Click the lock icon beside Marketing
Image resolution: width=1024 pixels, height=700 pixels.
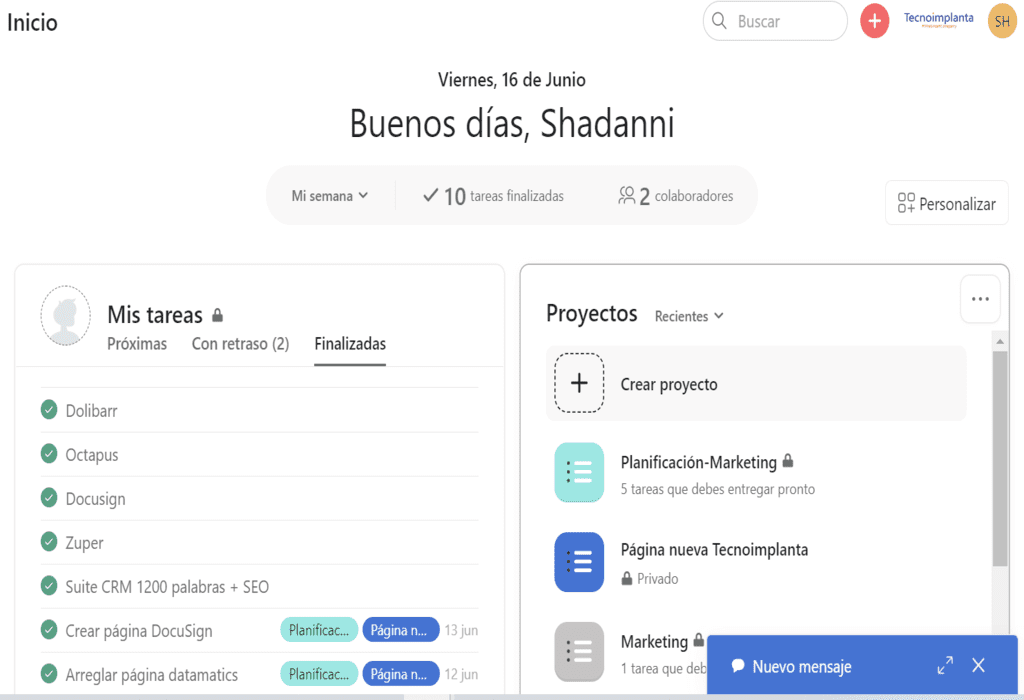click(698, 640)
